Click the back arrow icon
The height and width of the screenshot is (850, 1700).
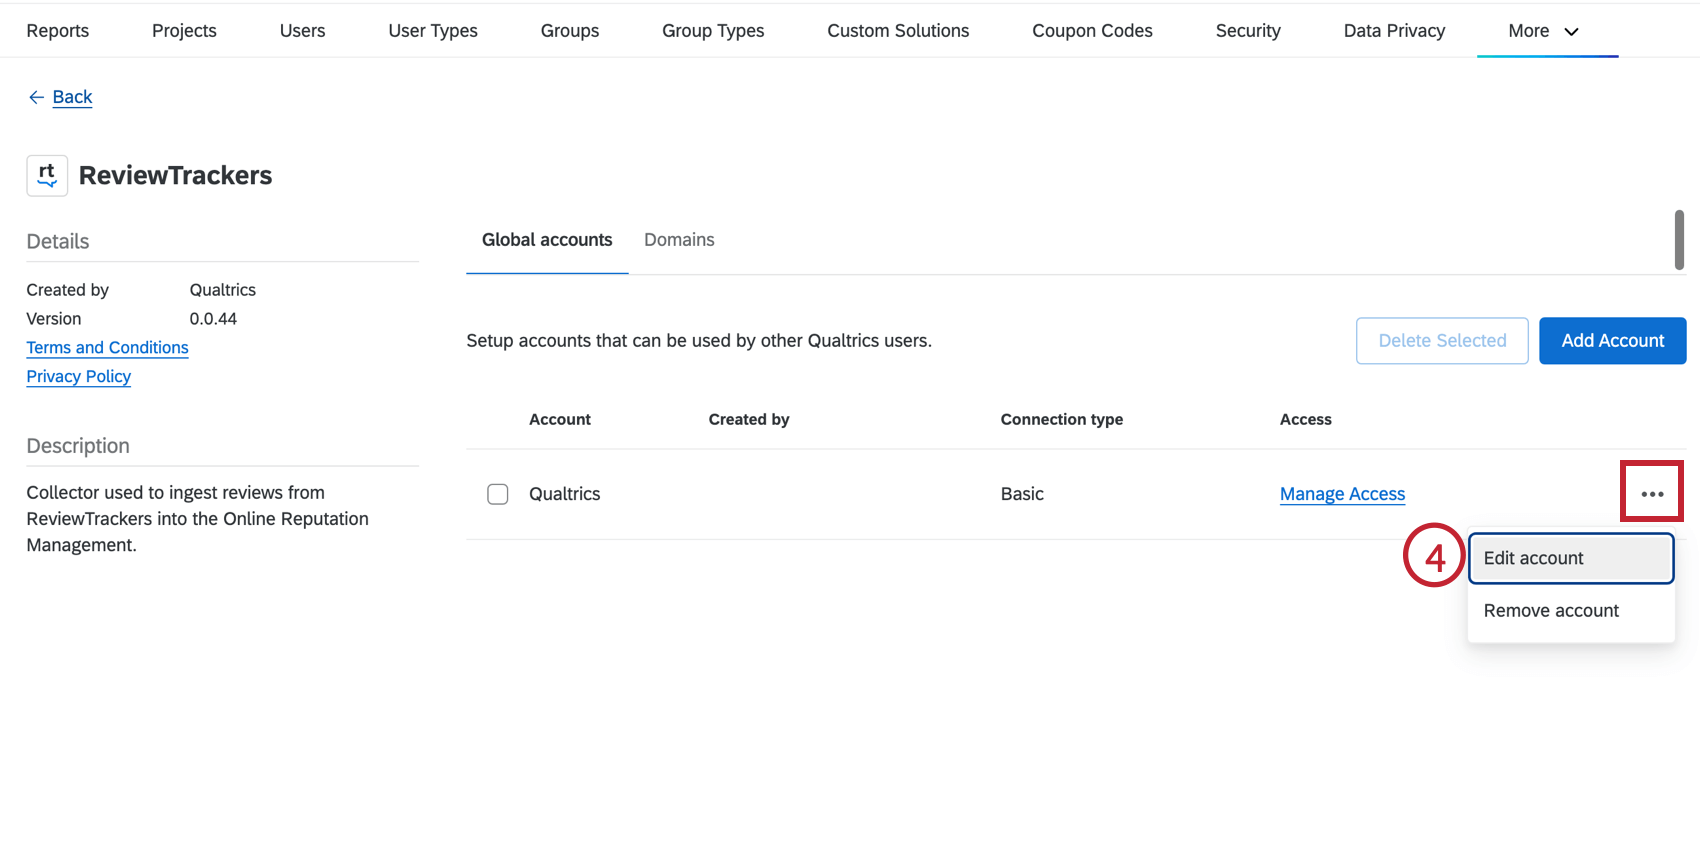(x=36, y=97)
